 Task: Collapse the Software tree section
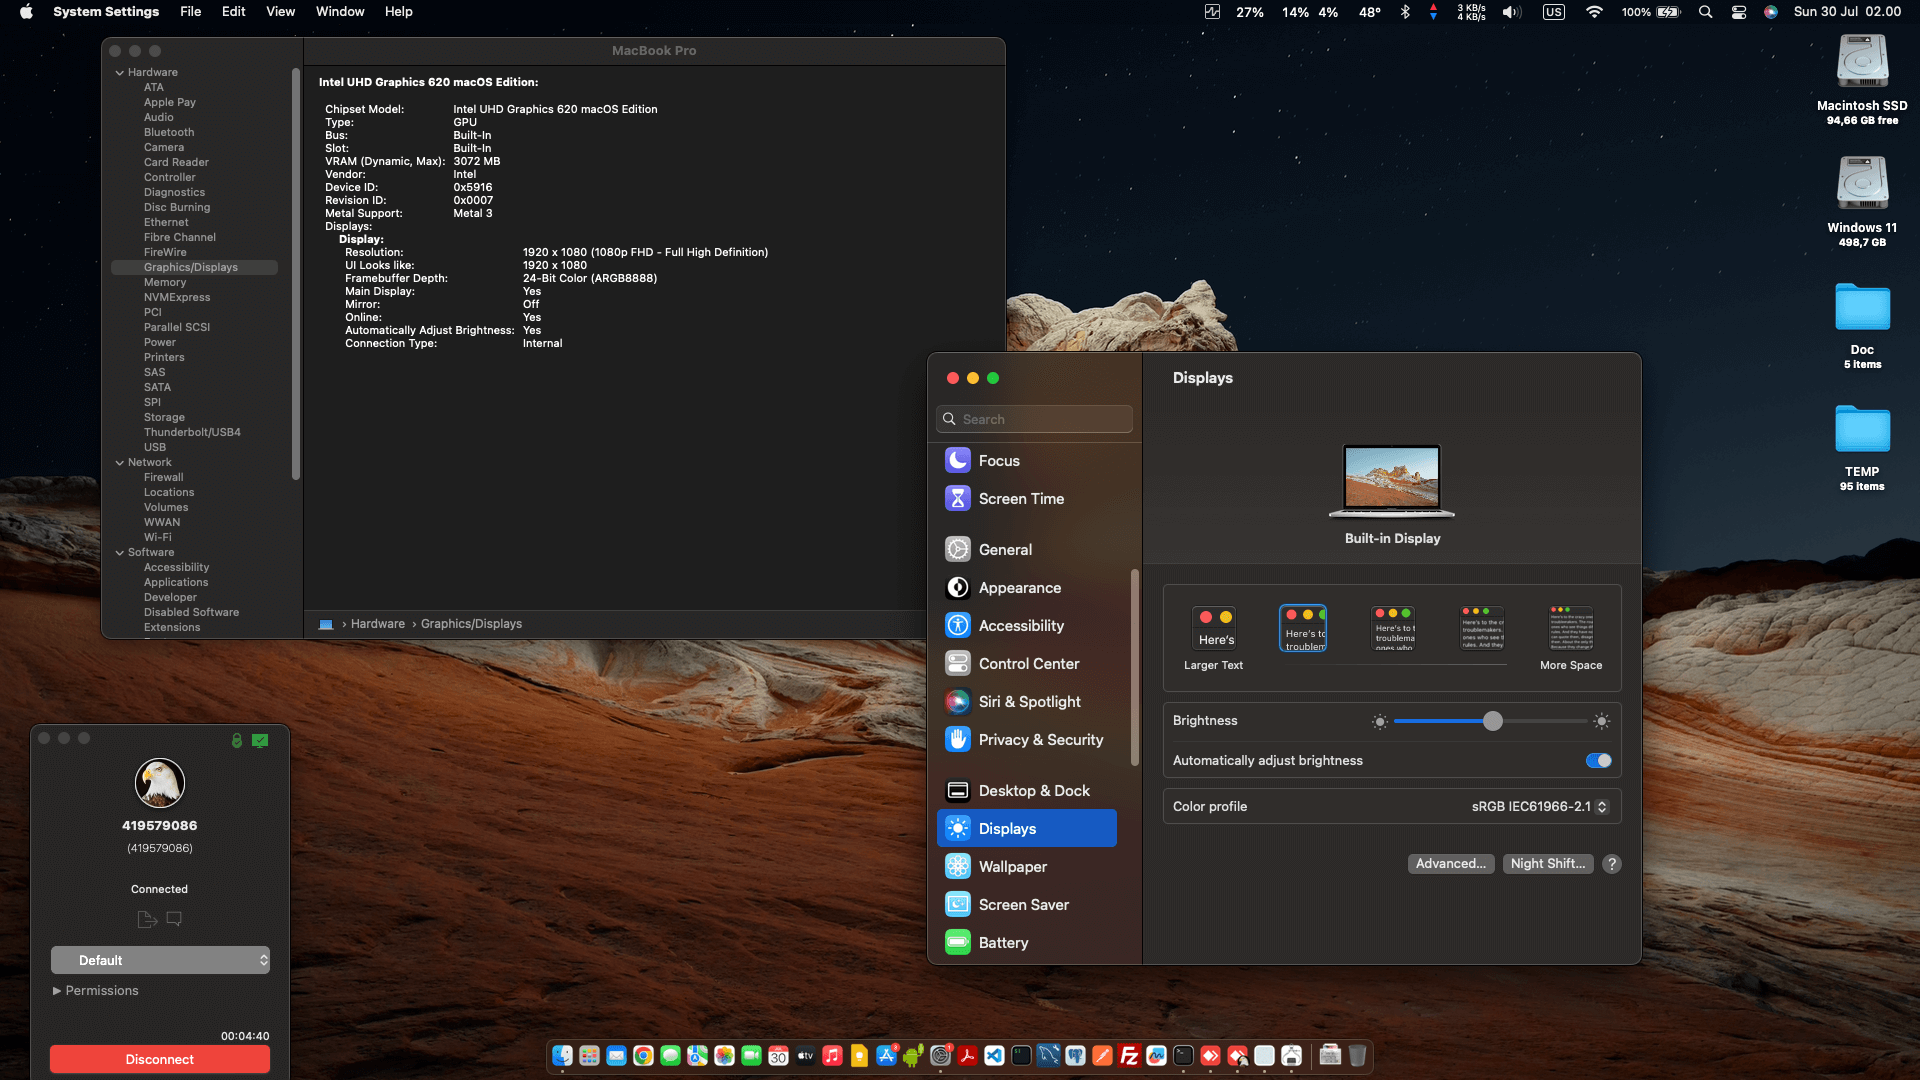click(120, 552)
